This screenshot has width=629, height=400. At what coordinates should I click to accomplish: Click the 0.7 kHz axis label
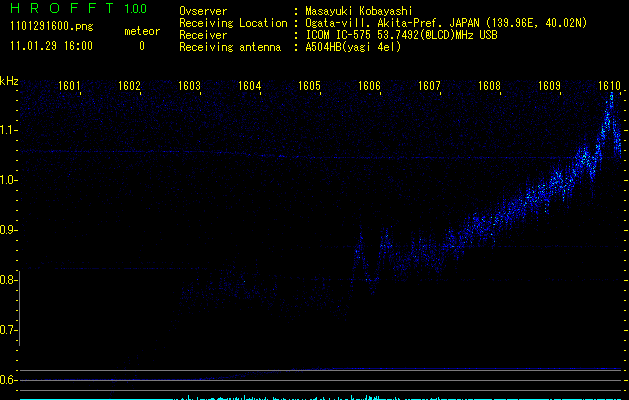click(x=8, y=330)
